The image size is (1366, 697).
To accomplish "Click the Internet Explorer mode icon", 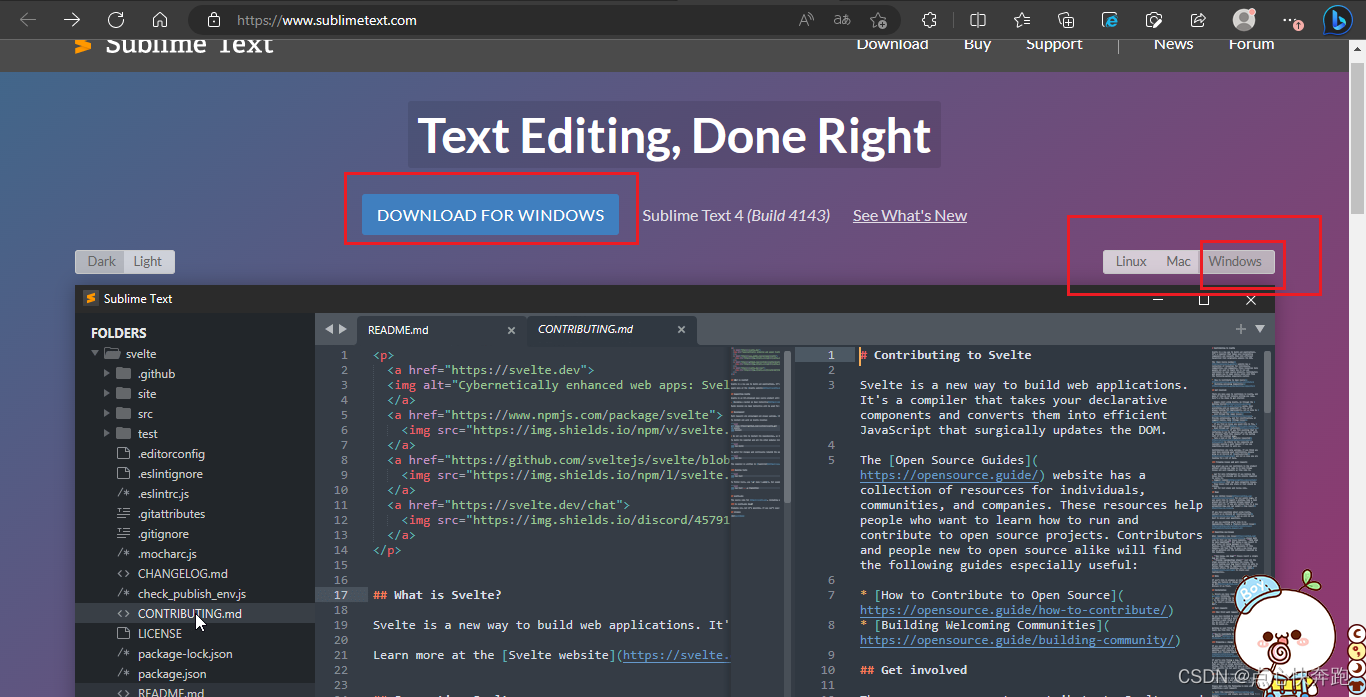I will [1110, 20].
